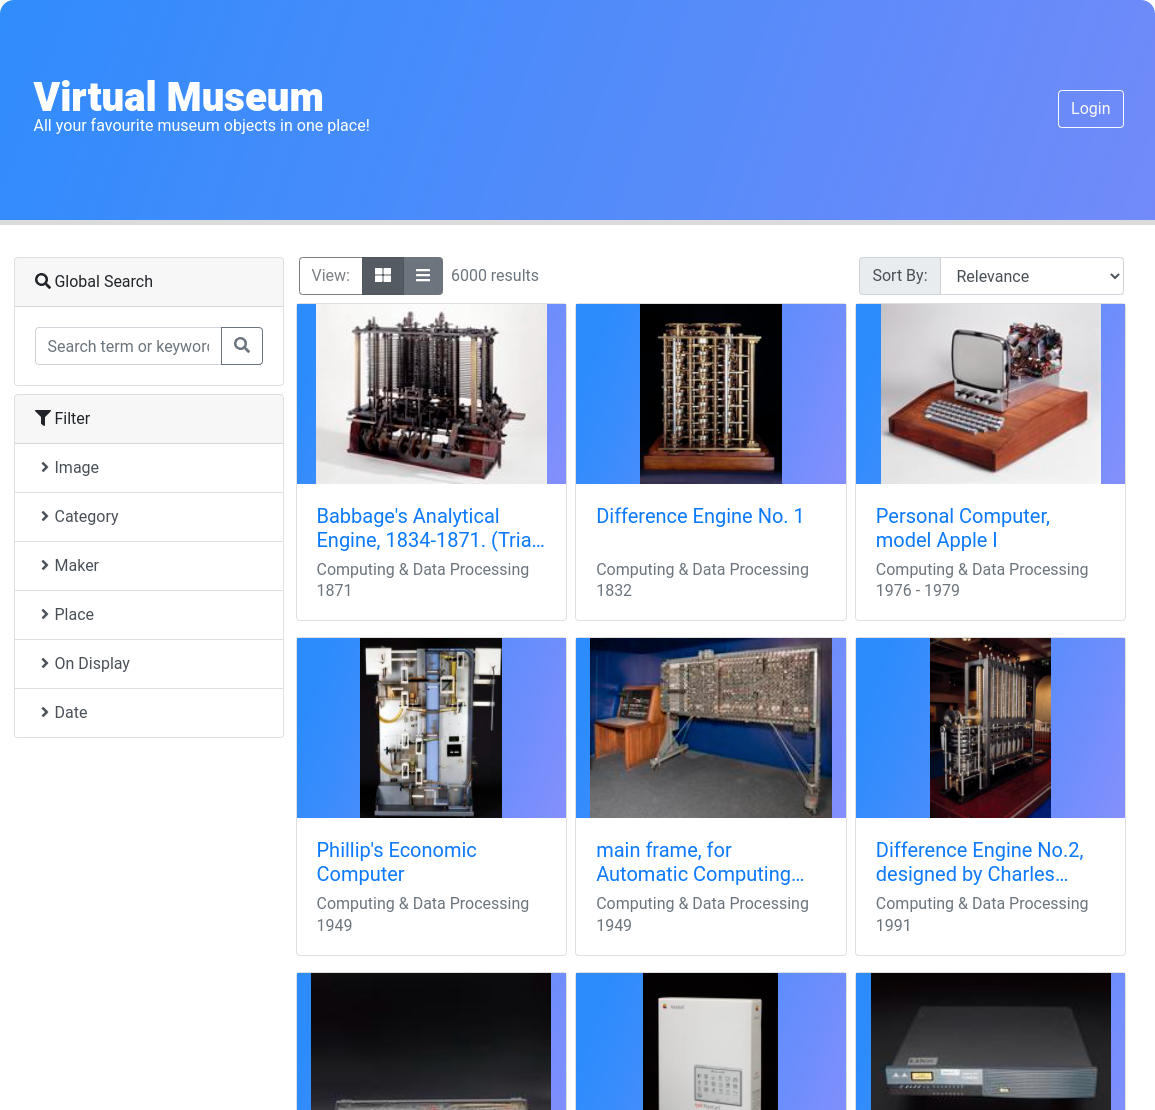Click the search keyword input field
Screen dimensions: 1155x1110
point(128,345)
